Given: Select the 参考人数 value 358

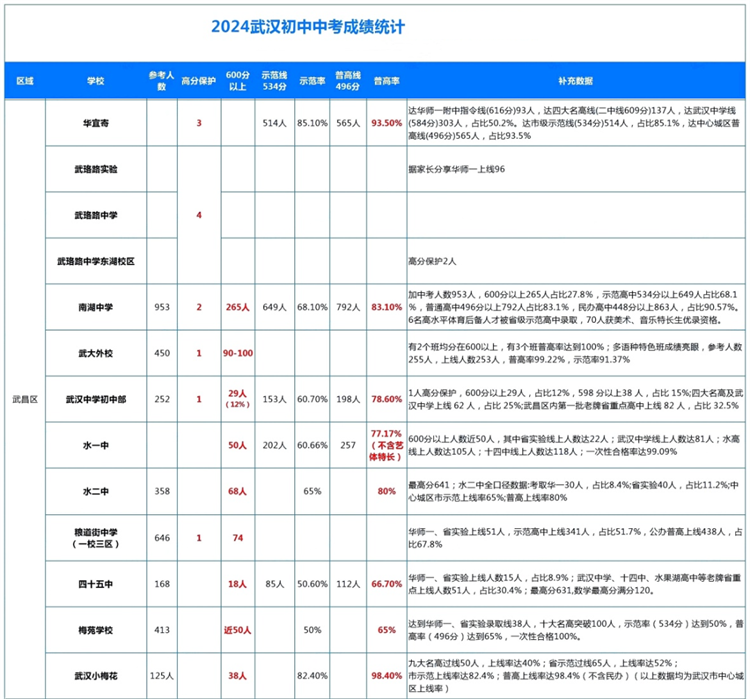Looking at the screenshot, I should pos(162,491).
